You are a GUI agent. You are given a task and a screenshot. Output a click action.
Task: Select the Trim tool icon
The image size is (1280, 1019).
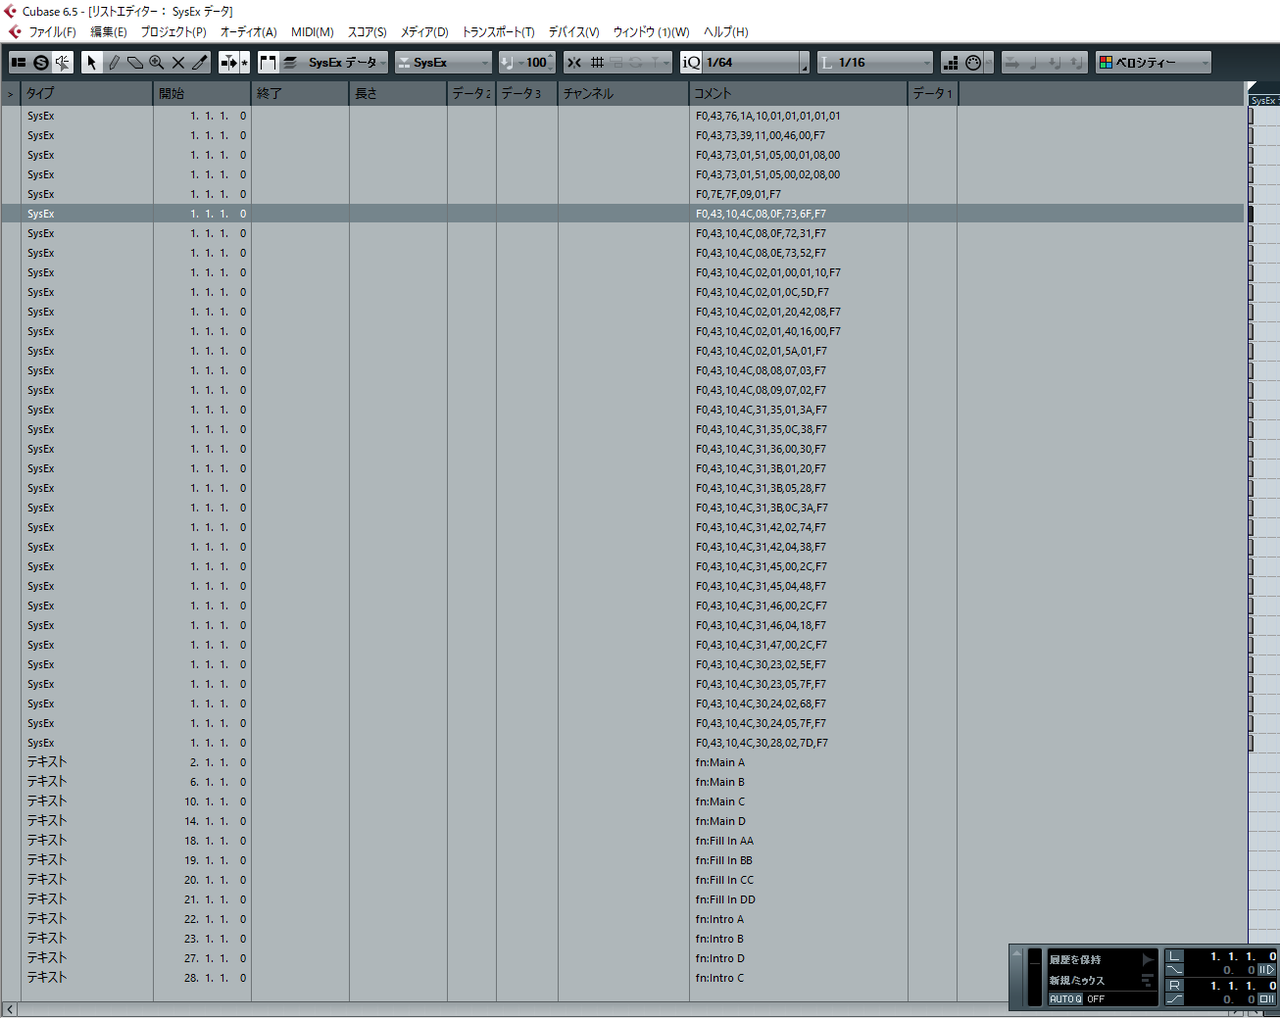pos(200,62)
